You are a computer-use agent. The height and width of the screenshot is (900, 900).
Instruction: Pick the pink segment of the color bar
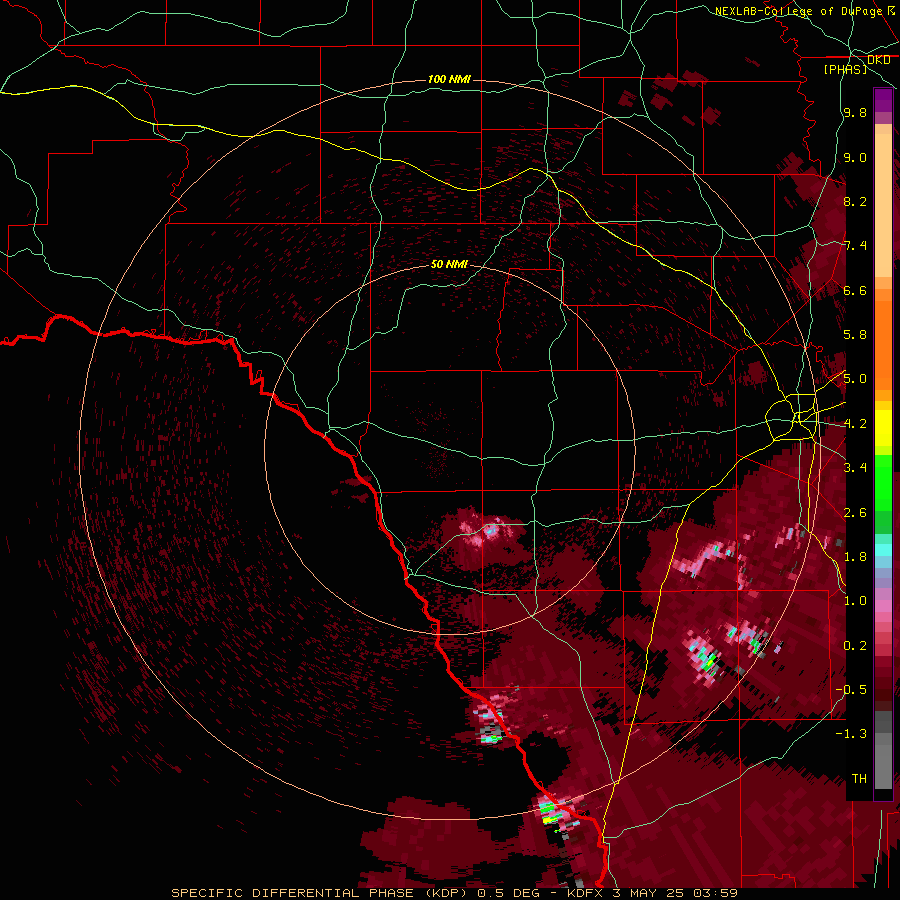coord(883,606)
